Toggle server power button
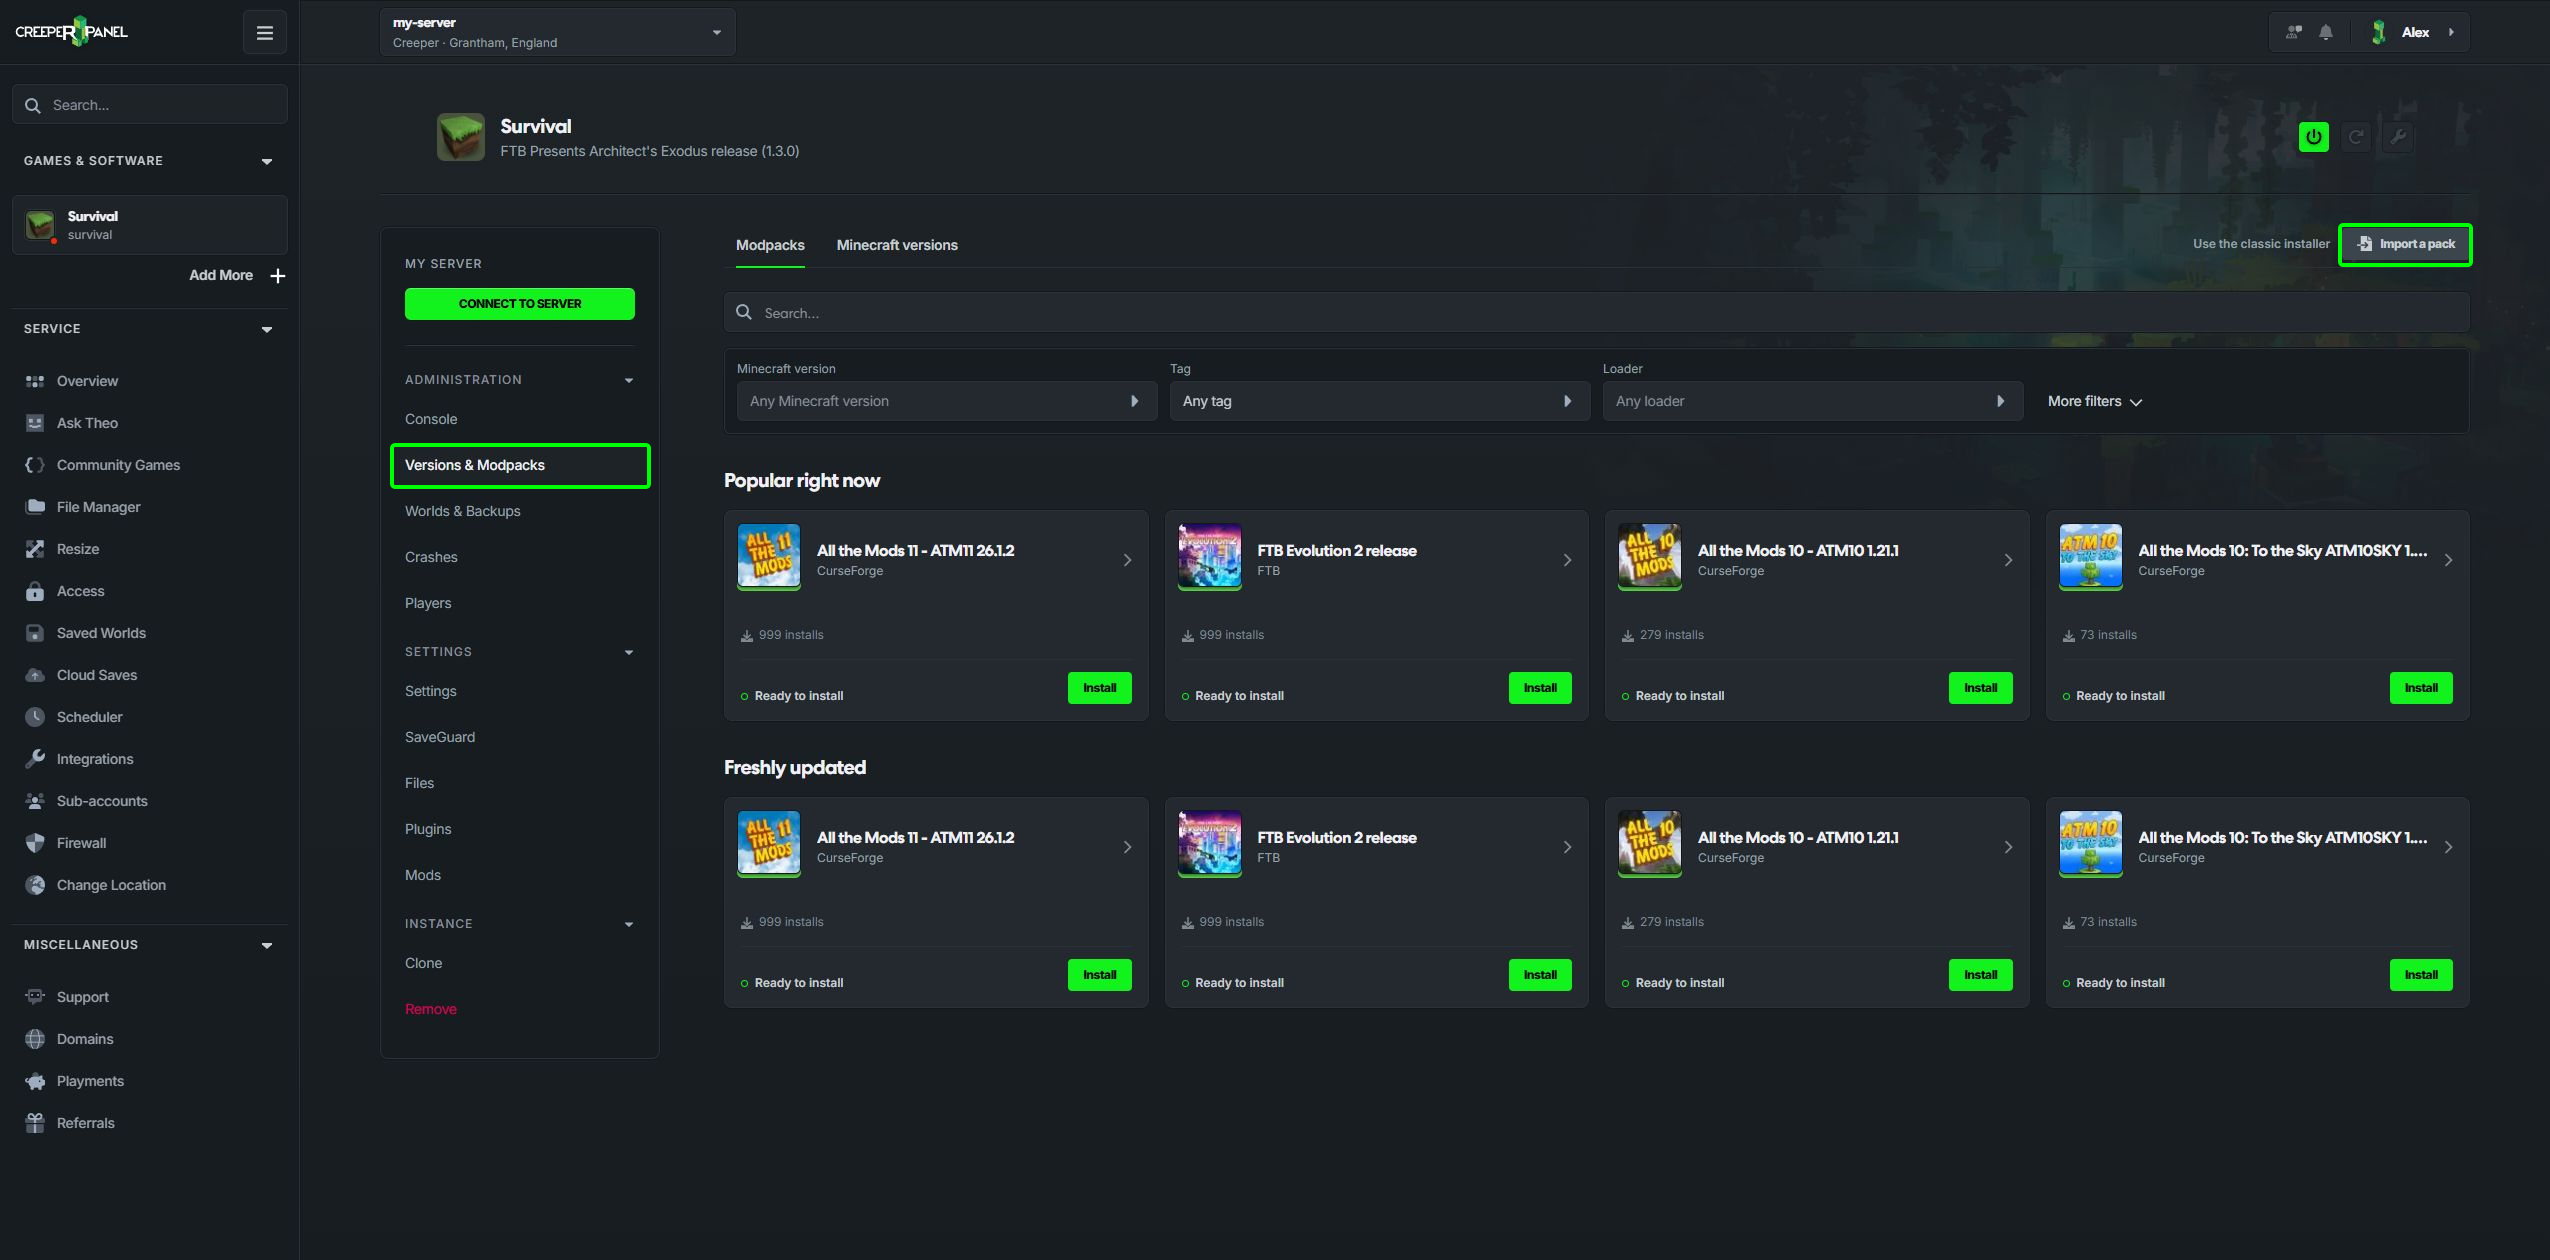Image resolution: width=2550 pixels, height=1260 pixels. tap(2314, 137)
